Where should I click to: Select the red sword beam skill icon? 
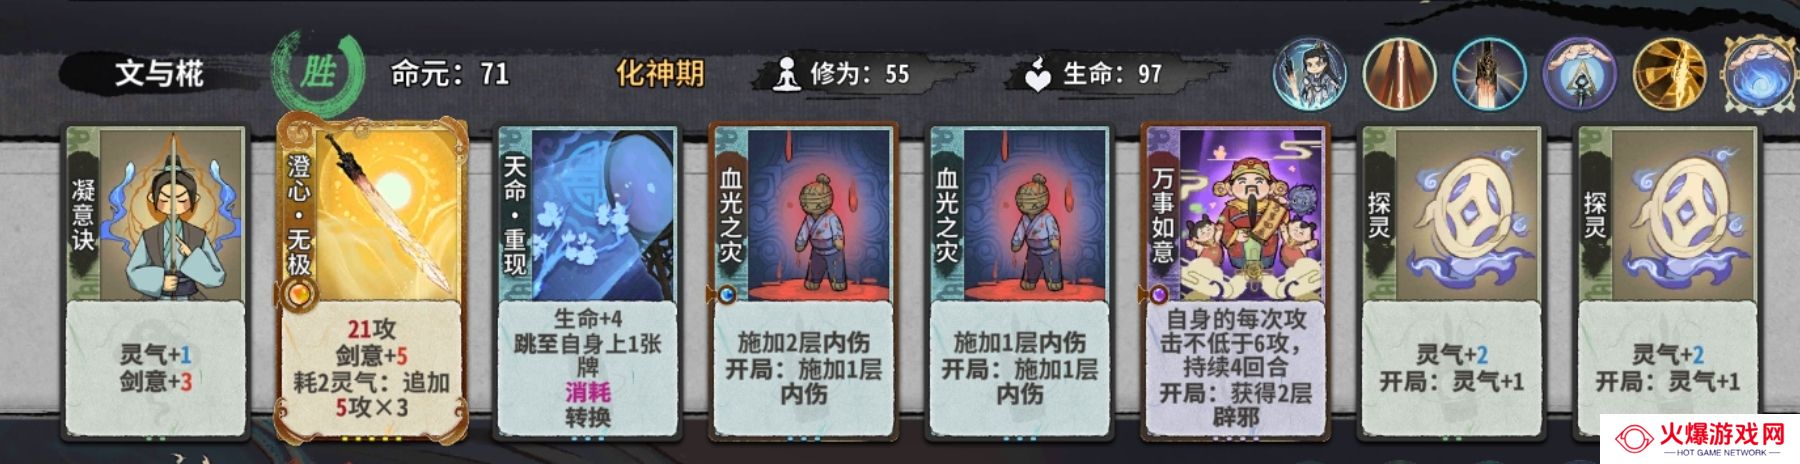[1399, 74]
